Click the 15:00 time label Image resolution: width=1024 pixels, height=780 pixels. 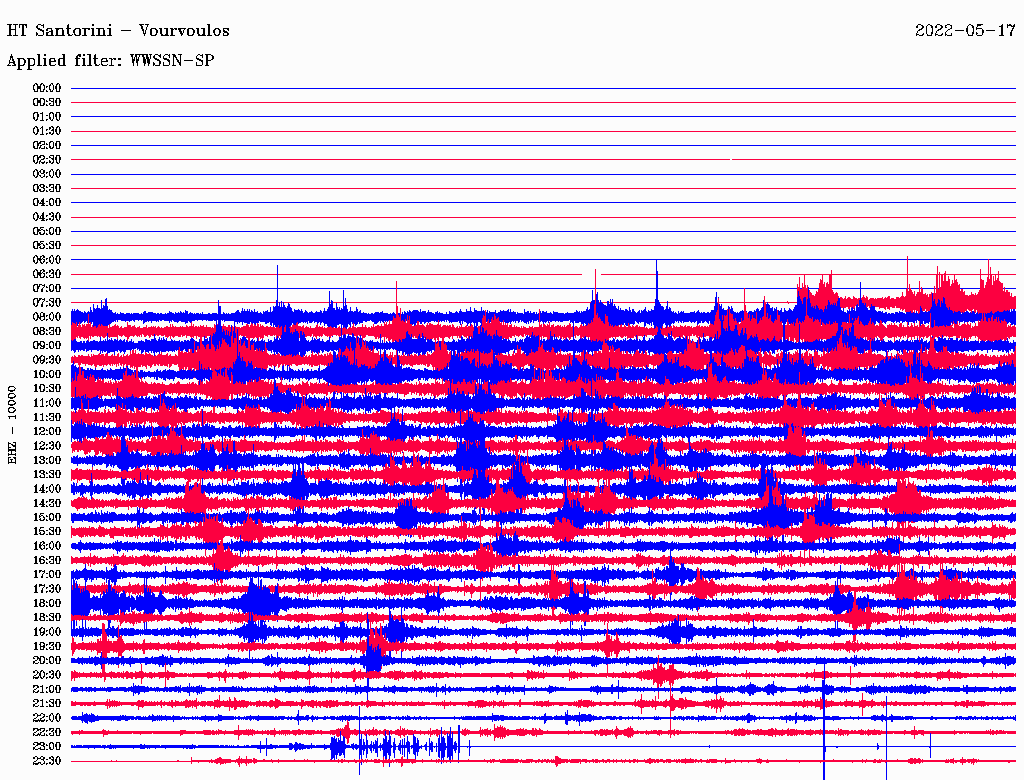[x=47, y=517]
